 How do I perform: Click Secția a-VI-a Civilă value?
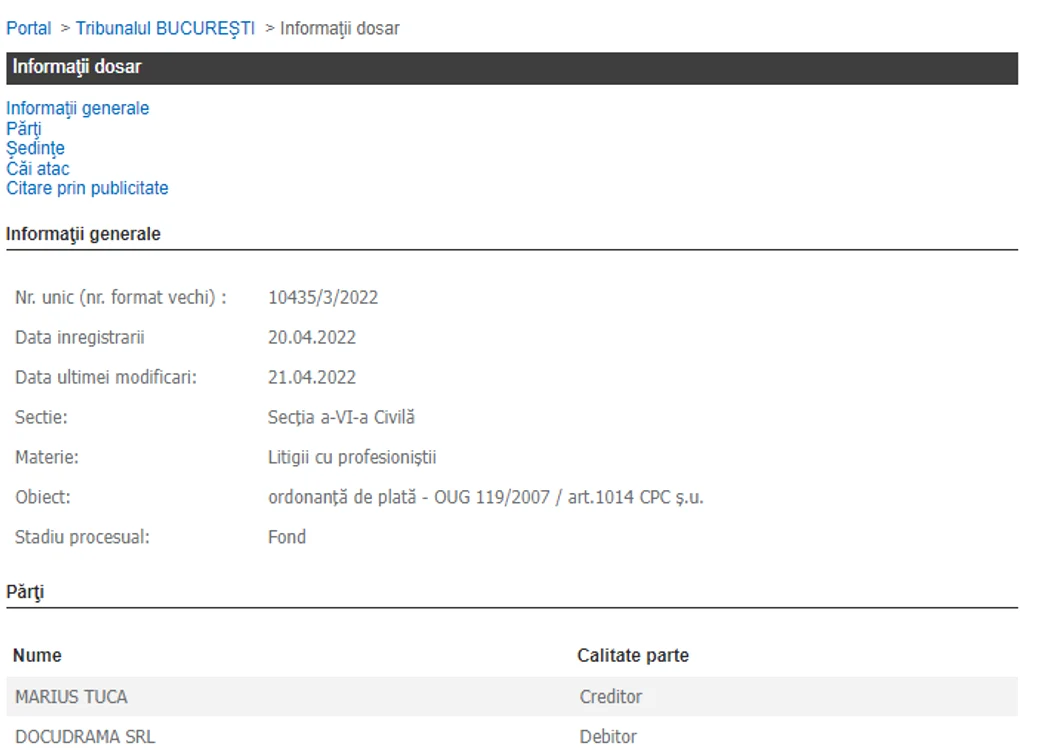pyautogui.click(x=341, y=417)
